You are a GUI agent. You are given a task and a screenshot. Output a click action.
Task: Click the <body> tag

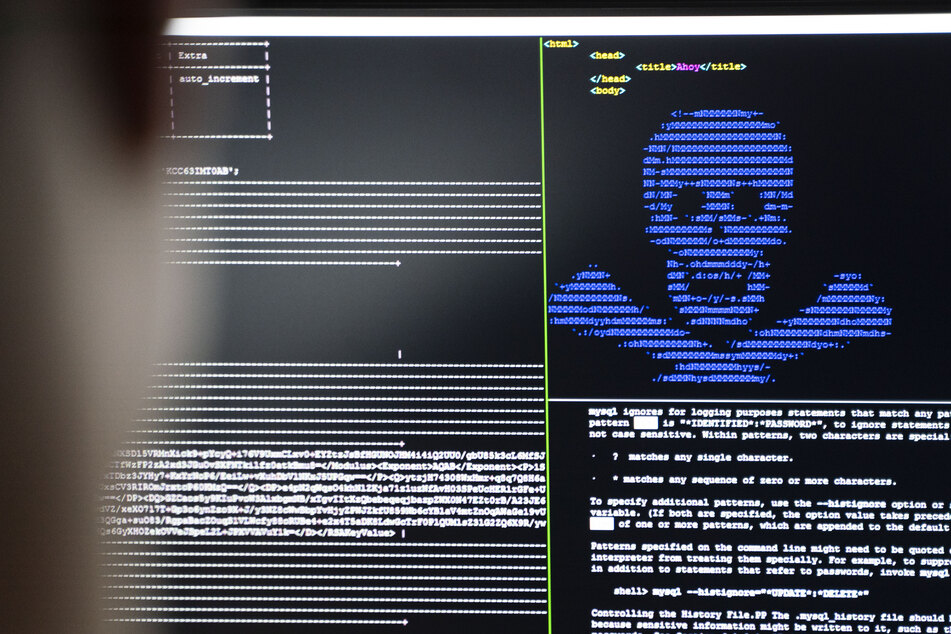(607, 90)
